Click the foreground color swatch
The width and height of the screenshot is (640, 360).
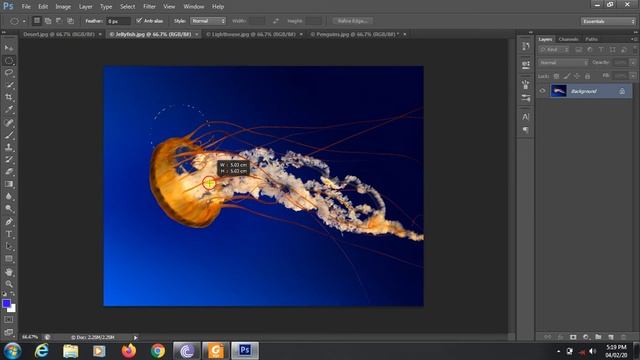tap(6, 303)
